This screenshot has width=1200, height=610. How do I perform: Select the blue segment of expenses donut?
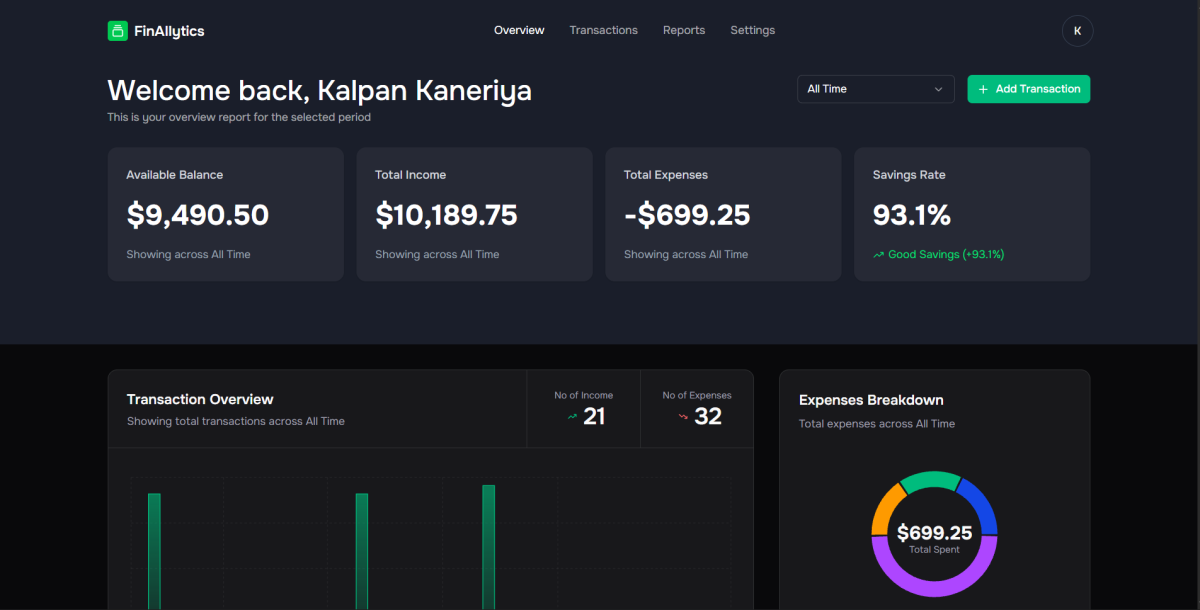coord(980,503)
